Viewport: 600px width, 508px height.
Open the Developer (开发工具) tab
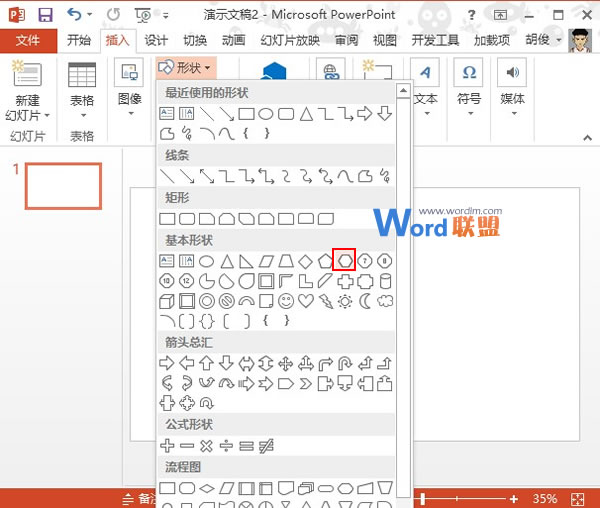click(x=435, y=40)
